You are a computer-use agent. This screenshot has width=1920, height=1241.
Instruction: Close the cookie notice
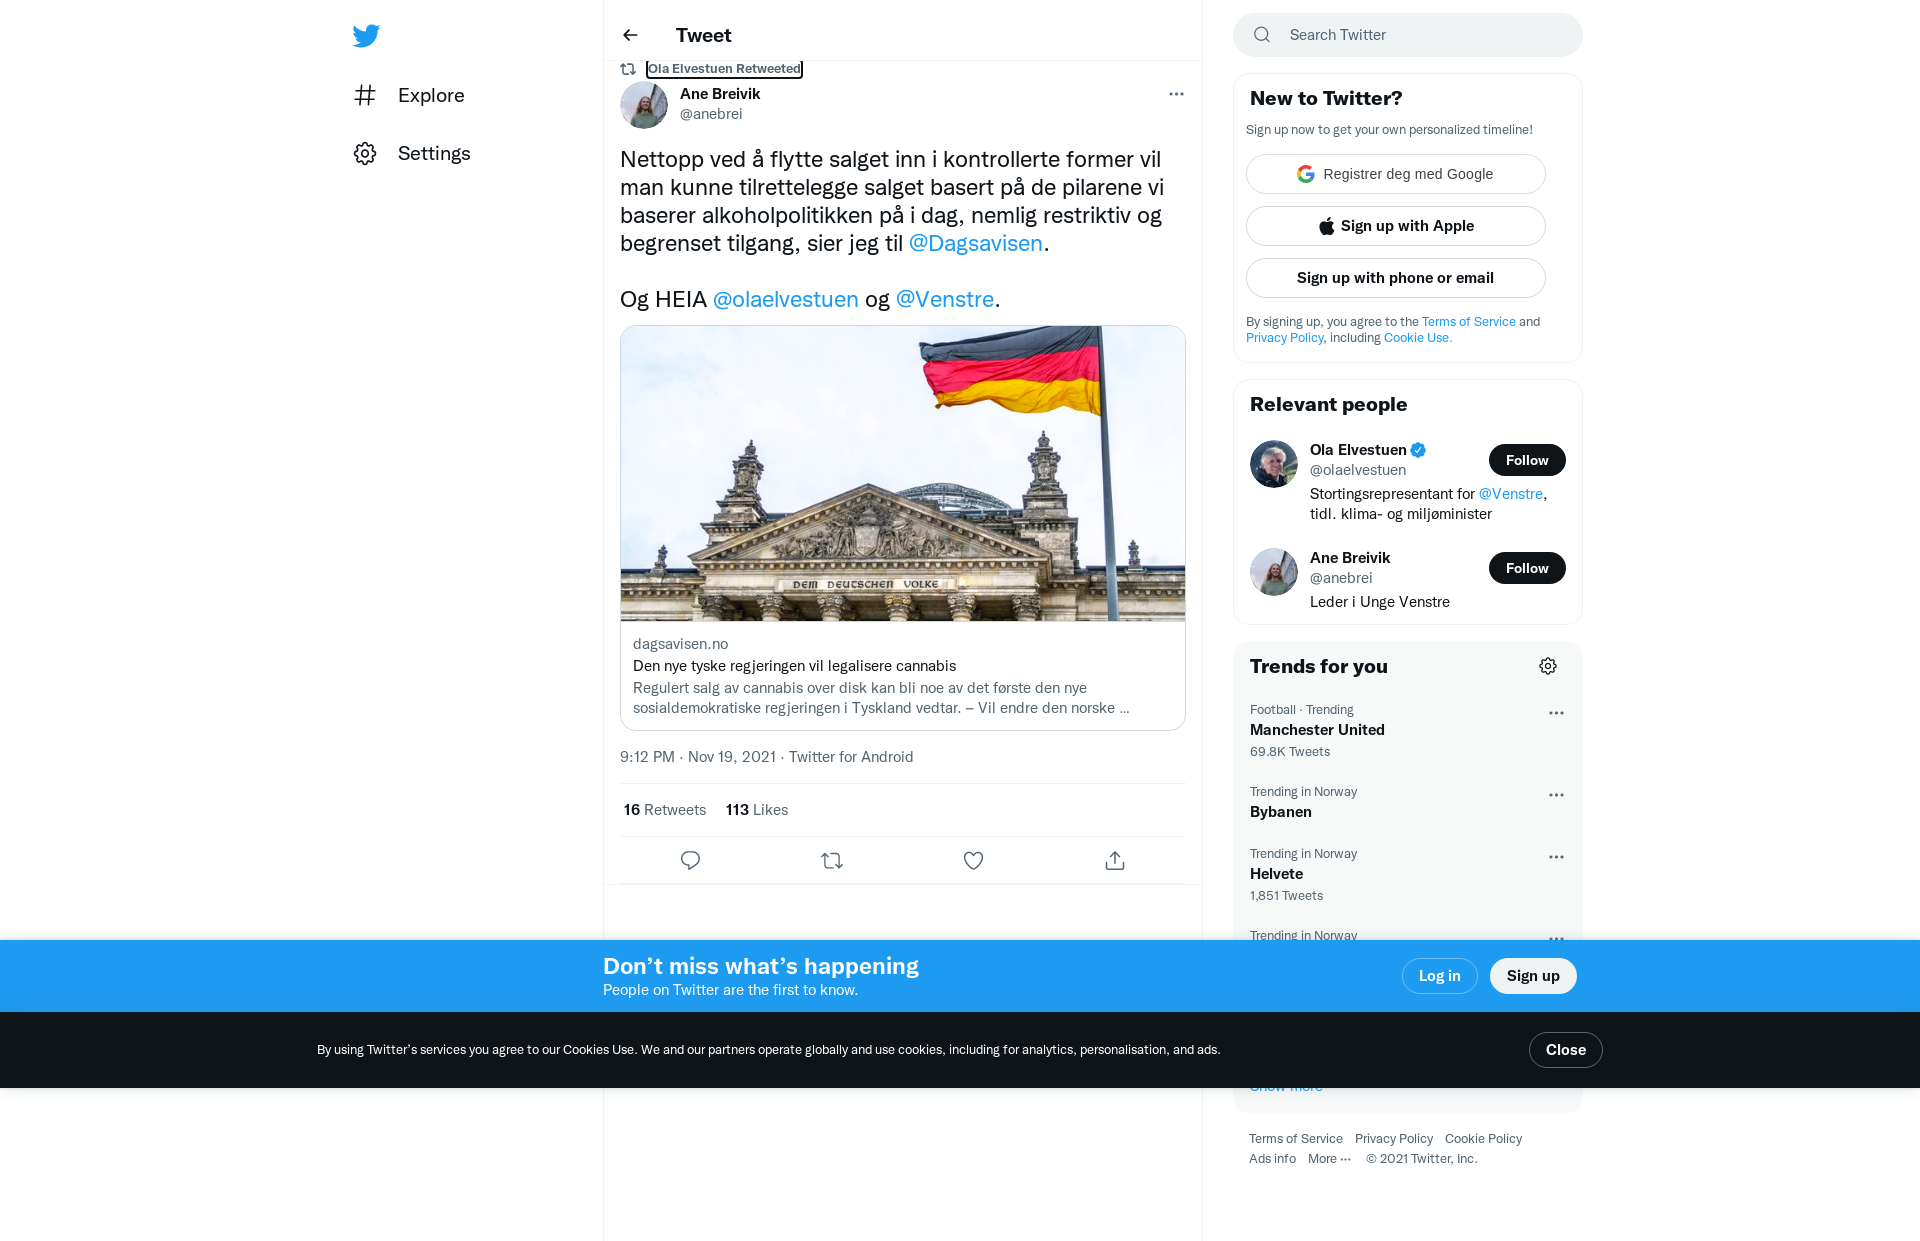[1566, 1050]
